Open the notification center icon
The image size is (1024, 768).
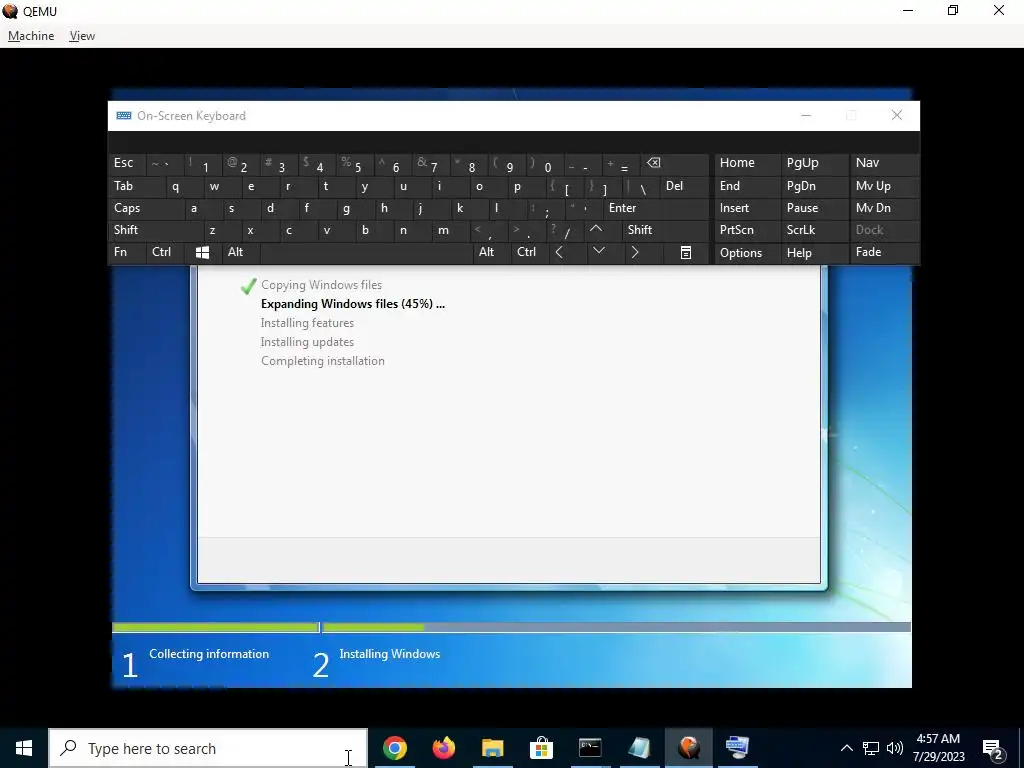click(993, 748)
